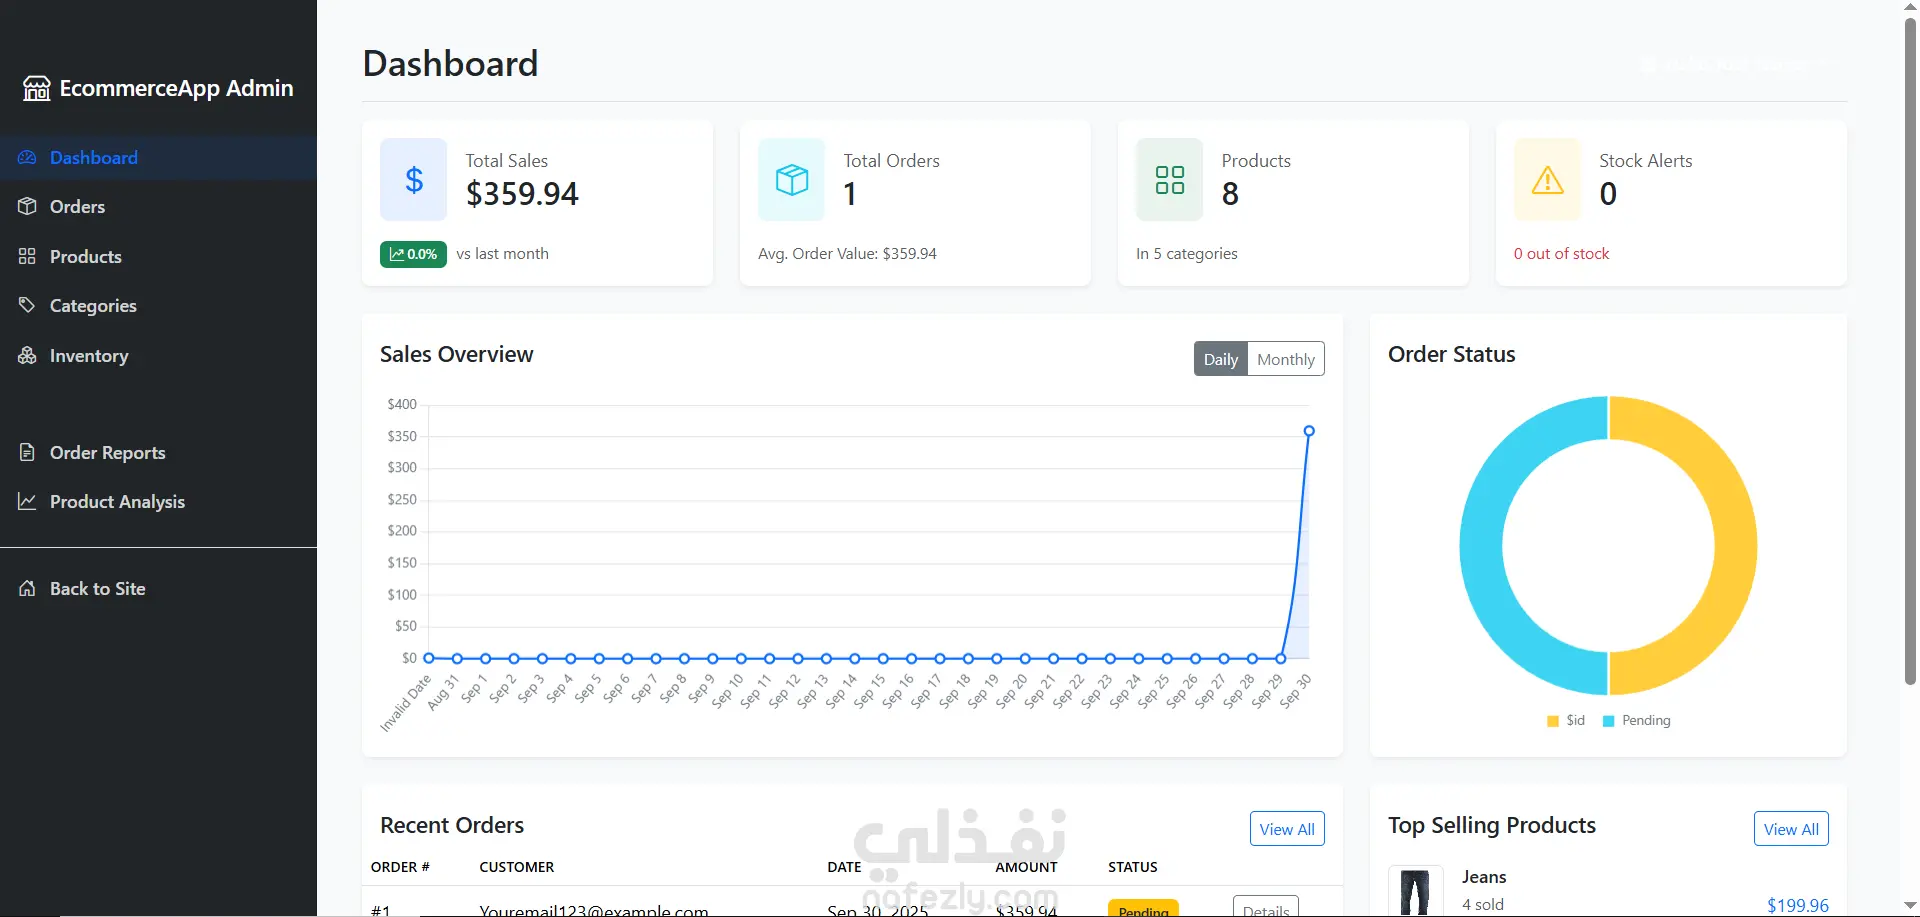Viewport: 1920px width, 917px height.
Task: Click the blue Pending segment of donut chart
Action: point(1482,546)
